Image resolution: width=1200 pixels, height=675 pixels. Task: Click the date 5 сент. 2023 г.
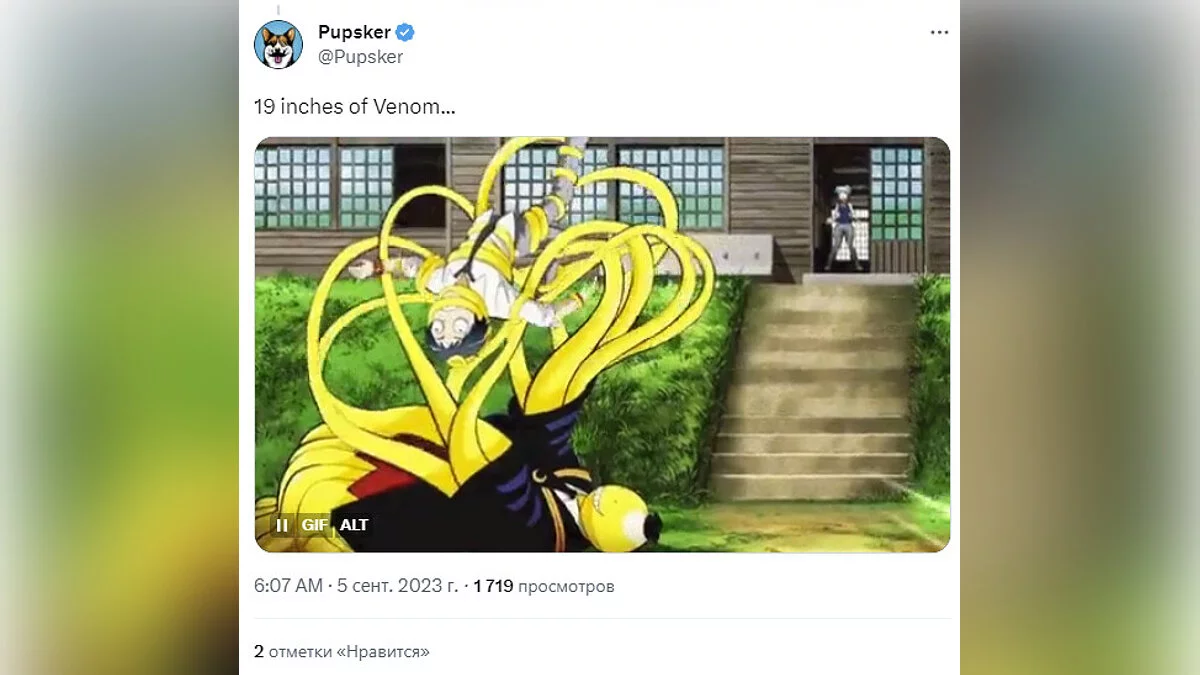397,586
